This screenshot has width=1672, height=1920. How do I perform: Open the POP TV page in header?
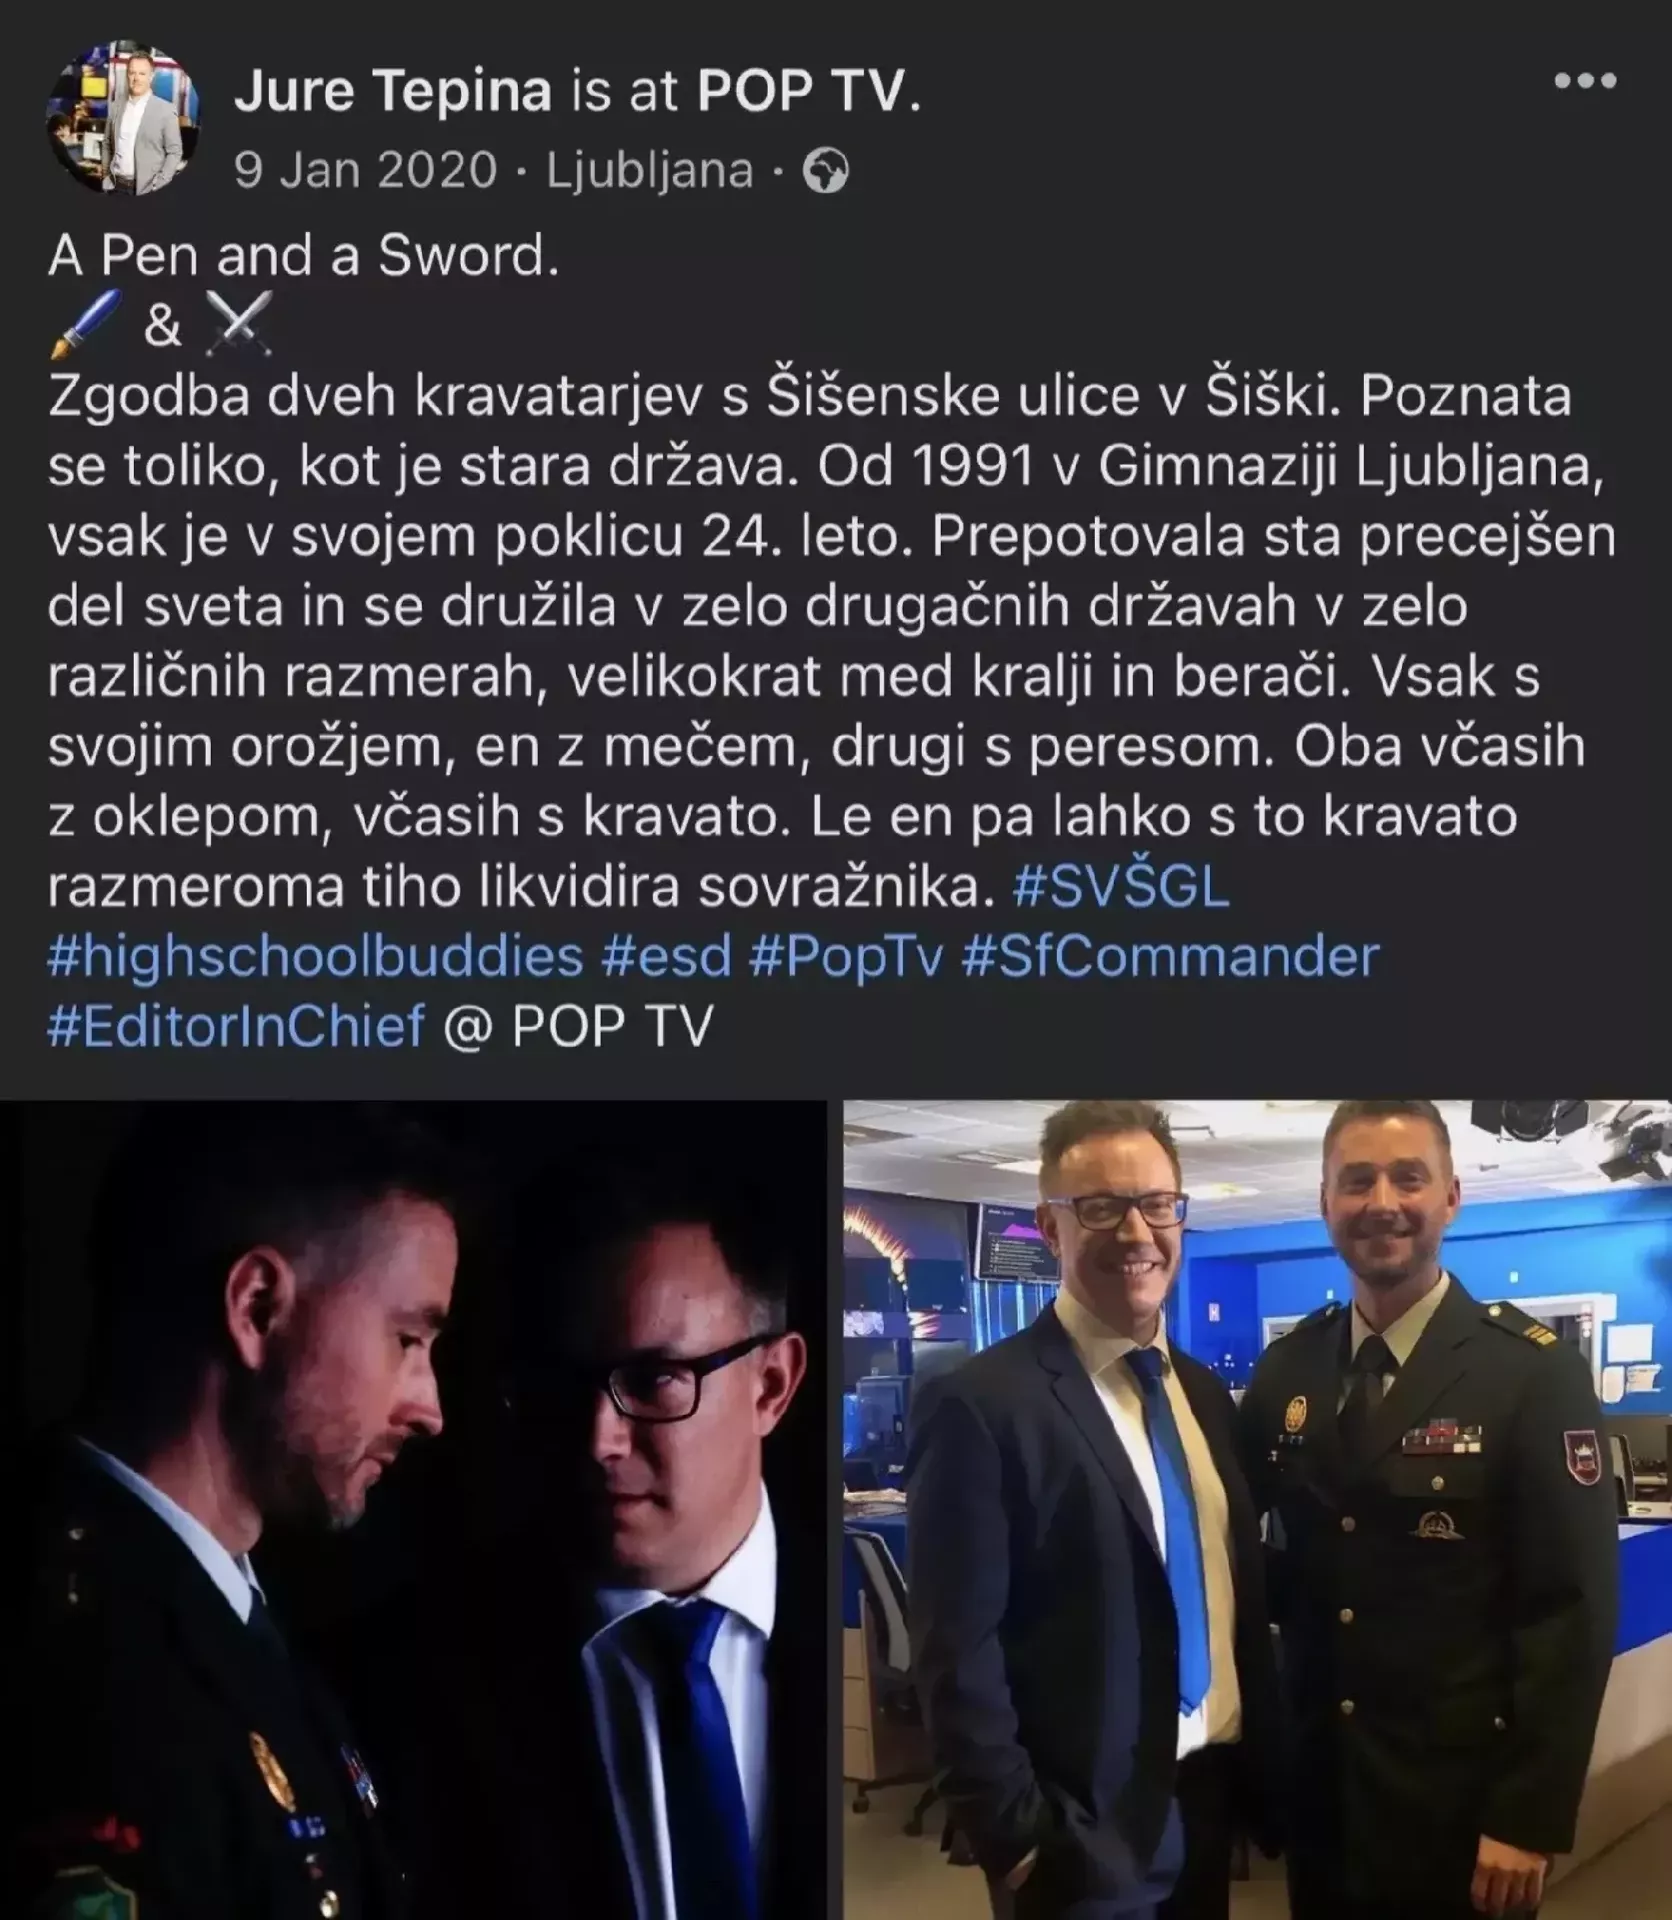click(x=808, y=92)
